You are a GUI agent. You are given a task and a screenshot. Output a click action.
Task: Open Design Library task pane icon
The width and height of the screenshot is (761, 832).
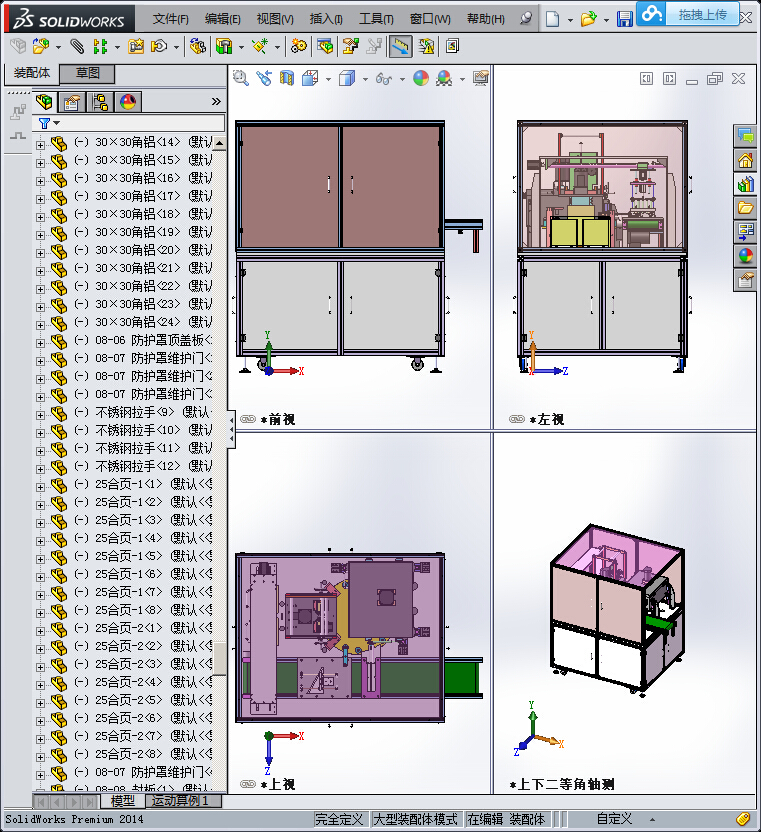click(745, 184)
